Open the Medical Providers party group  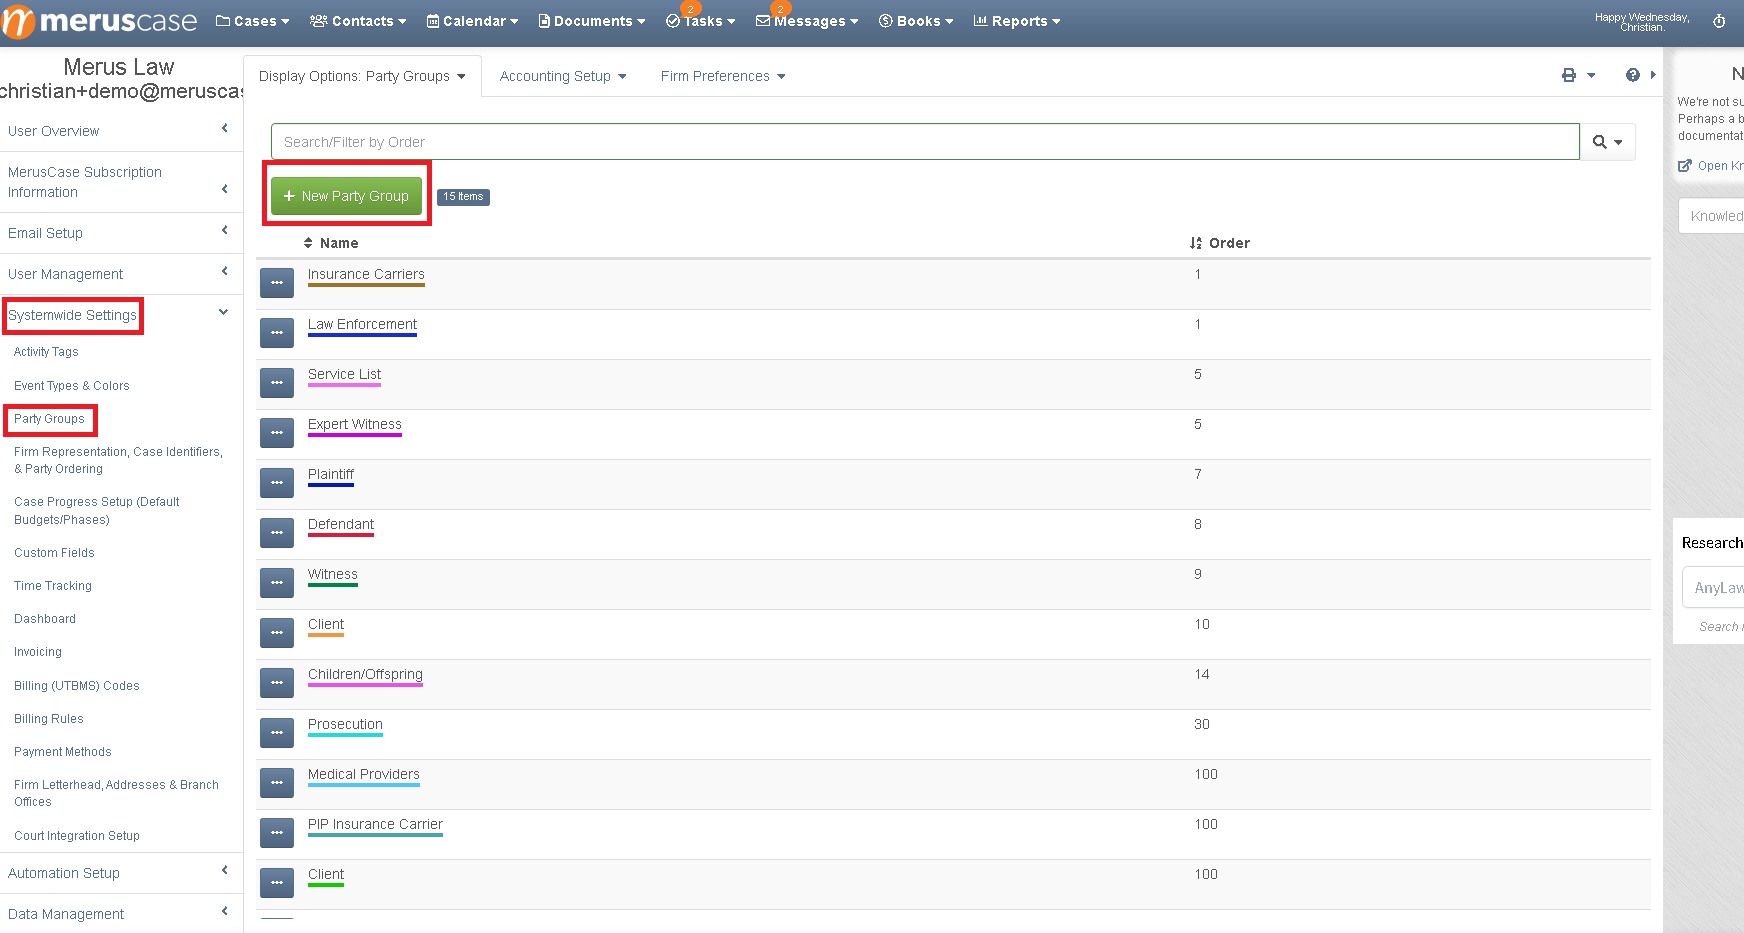(364, 774)
